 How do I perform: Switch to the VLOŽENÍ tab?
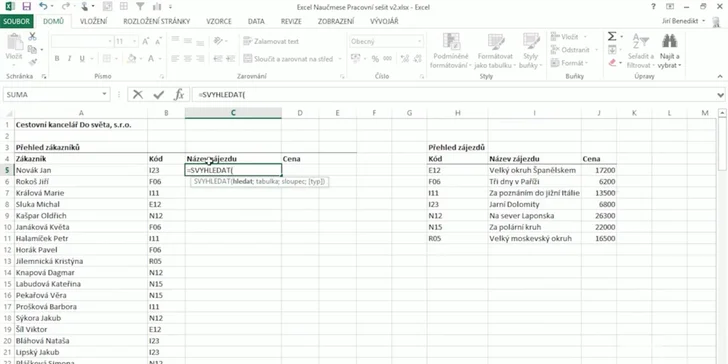(x=93, y=21)
